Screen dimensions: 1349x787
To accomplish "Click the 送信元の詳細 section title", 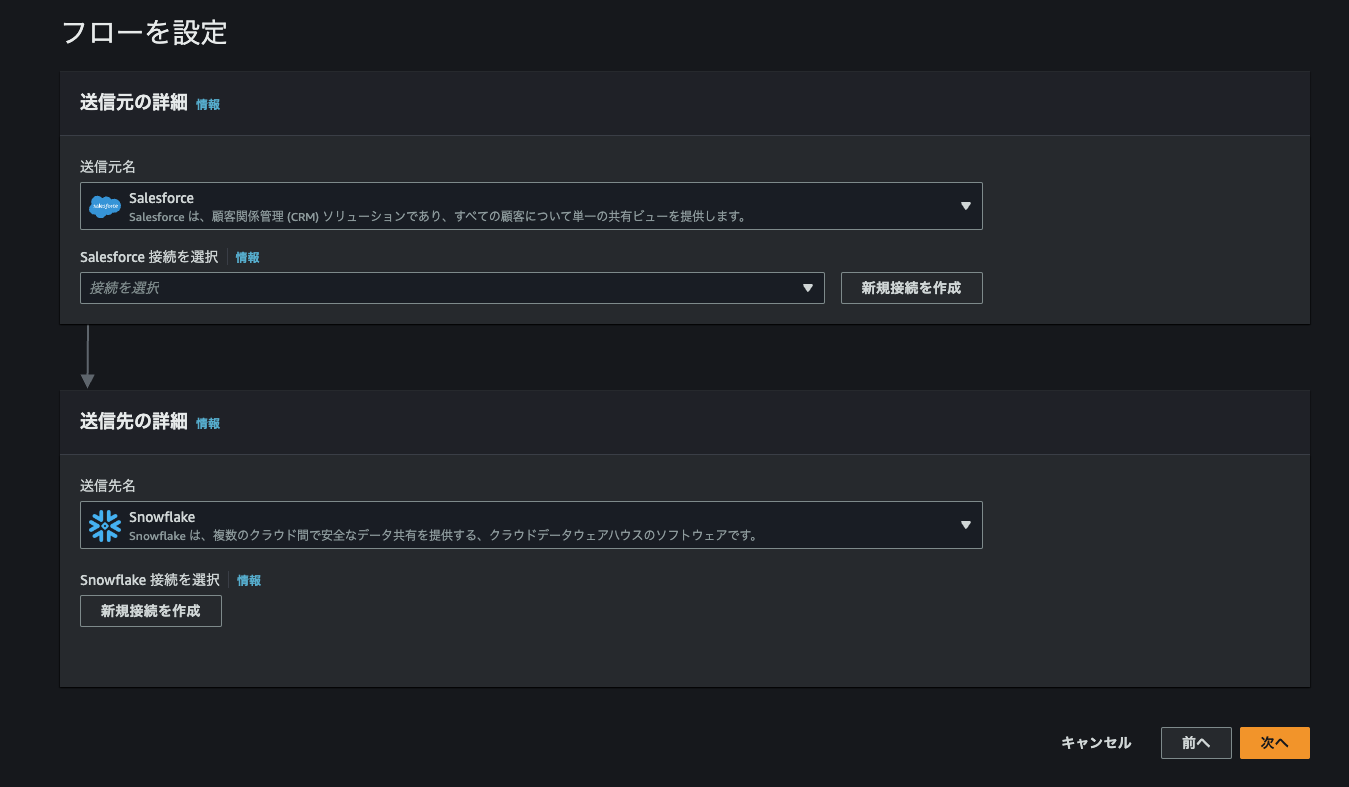I will click(134, 102).
